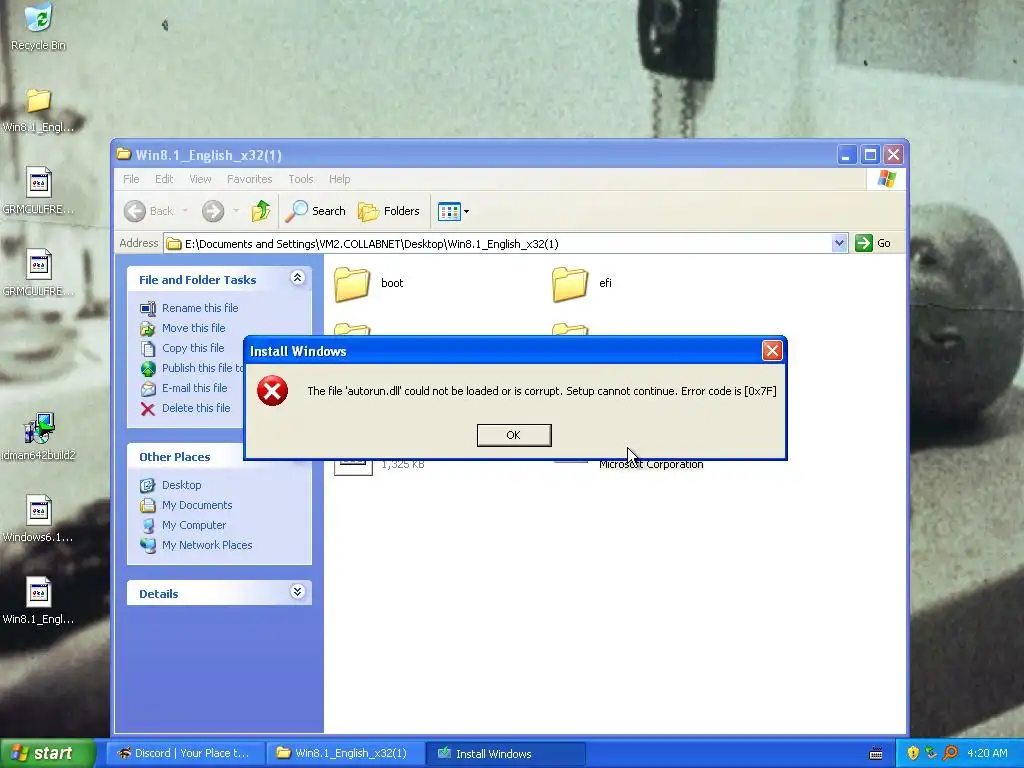Open the Tools menu
This screenshot has height=768, width=1024.
pos(301,179)
